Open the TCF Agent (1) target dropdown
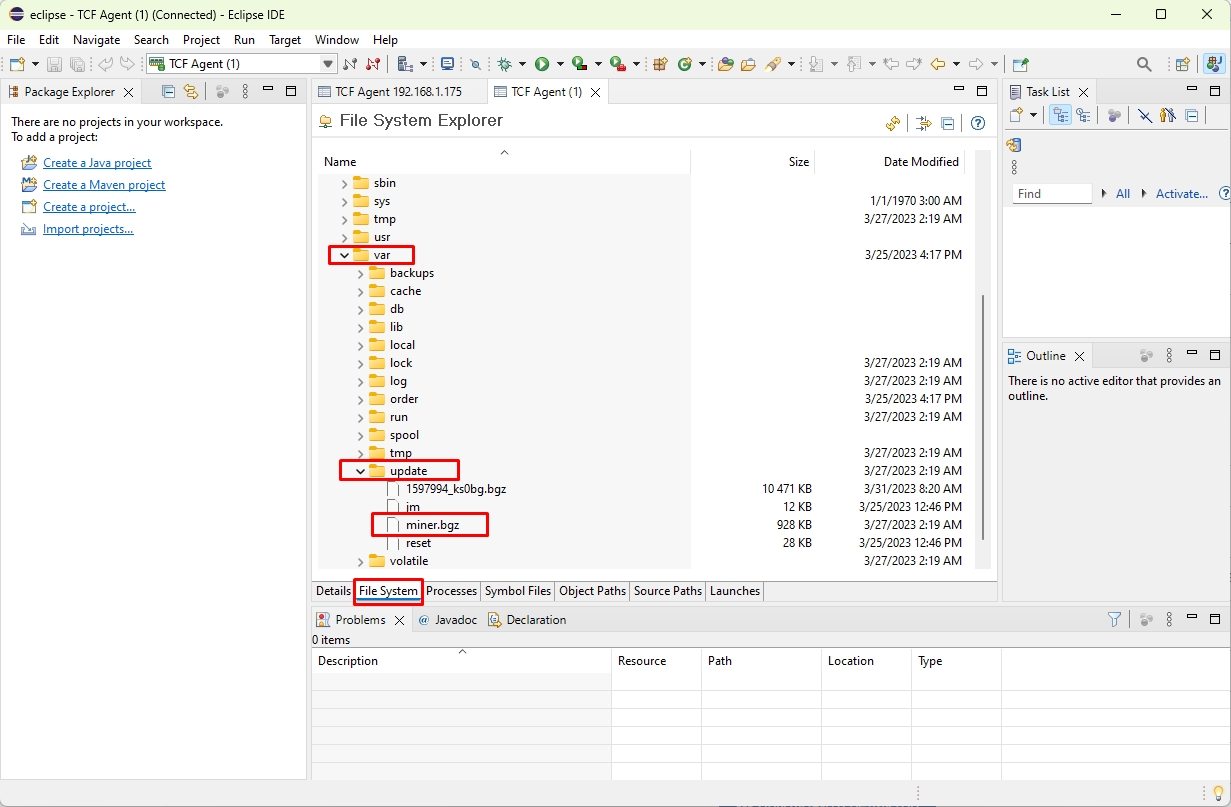This screenshot has width=1231, height=807. tap(327, 64)
